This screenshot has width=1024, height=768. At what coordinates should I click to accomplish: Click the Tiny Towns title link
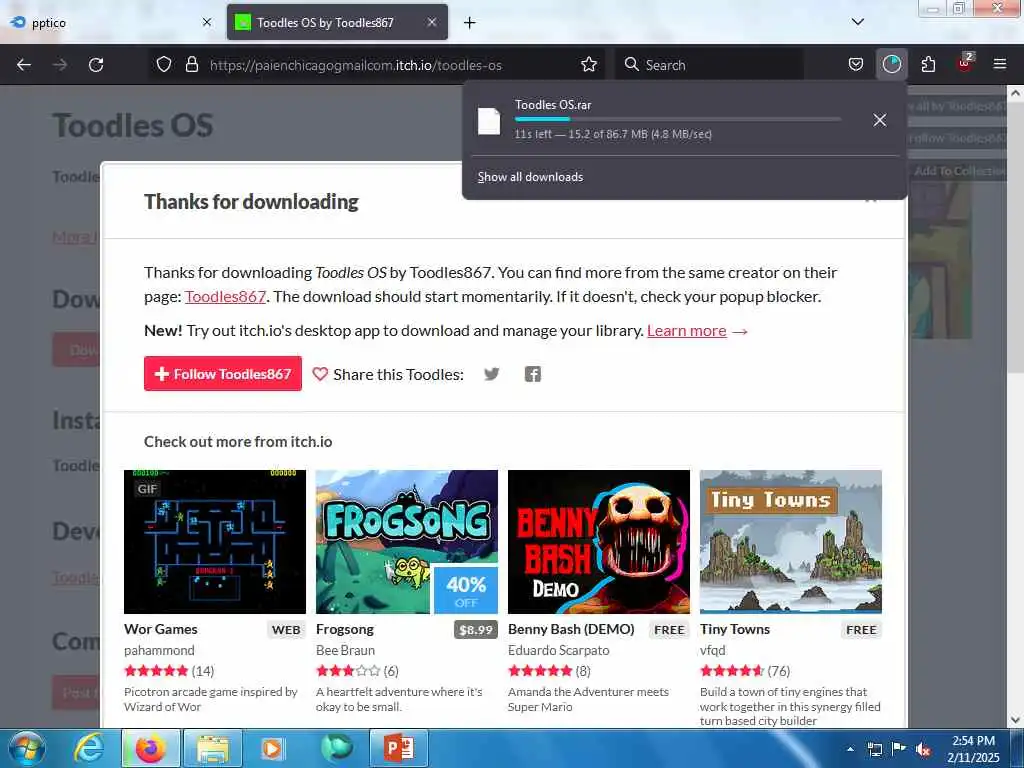[x=735, y=629]
